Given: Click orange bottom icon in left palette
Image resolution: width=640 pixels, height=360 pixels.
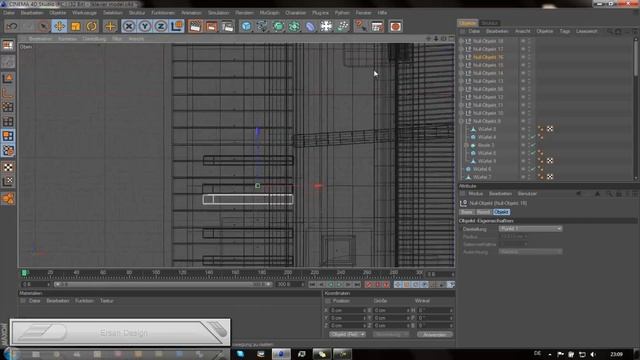Looking at the screenshot, I should pyautogui.click(x=8, y=199).
